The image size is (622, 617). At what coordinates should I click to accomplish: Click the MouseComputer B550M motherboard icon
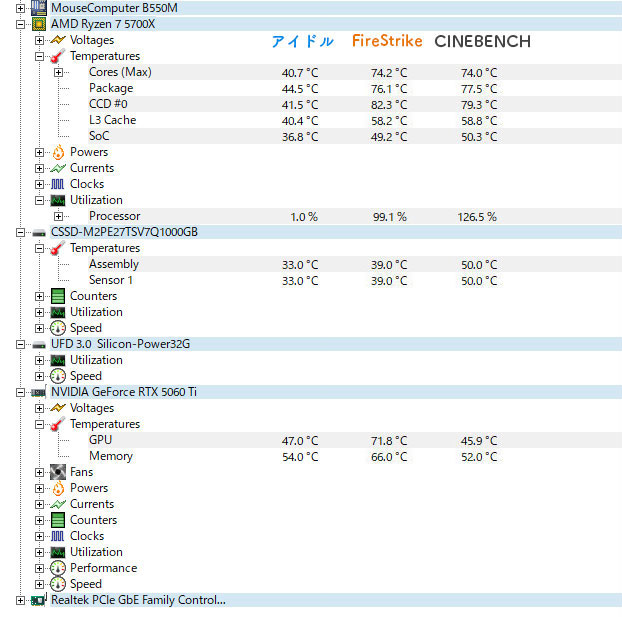coord(39,8)
